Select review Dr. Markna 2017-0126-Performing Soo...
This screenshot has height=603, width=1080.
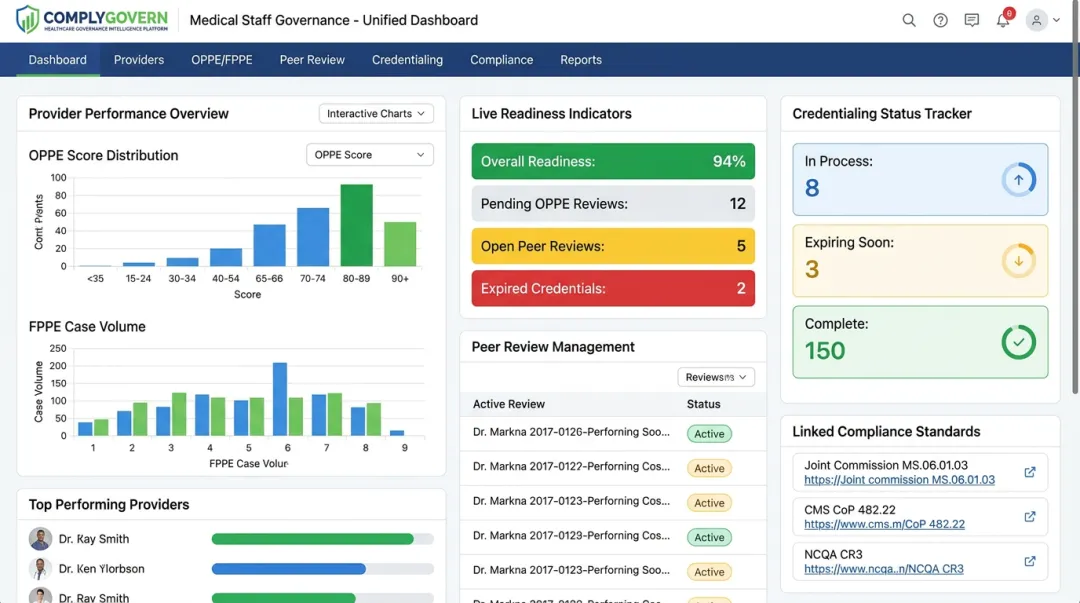571,432
